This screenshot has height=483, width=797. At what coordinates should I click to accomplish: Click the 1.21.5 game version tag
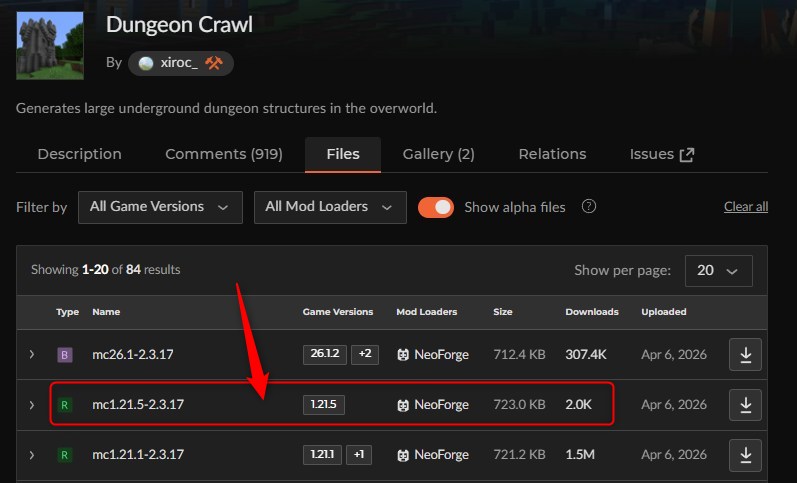click(x=324, y=405)
